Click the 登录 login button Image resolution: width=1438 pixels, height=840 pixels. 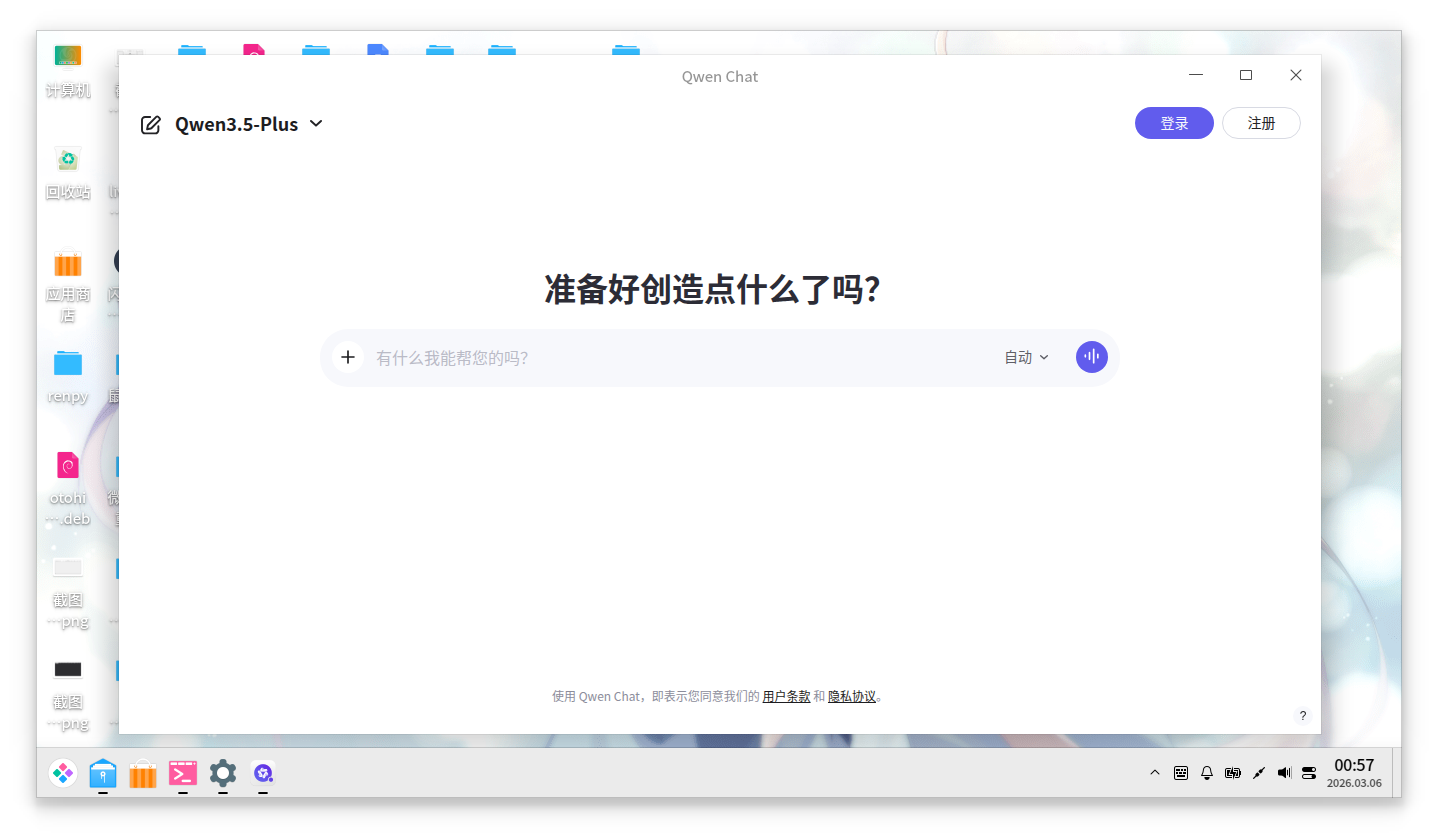click(x=1174, y=123)
